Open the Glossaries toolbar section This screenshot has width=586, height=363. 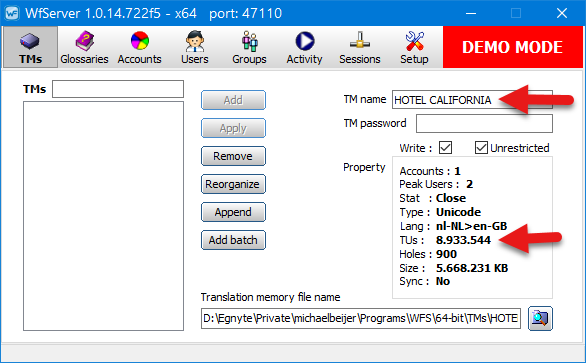(84, 47)
